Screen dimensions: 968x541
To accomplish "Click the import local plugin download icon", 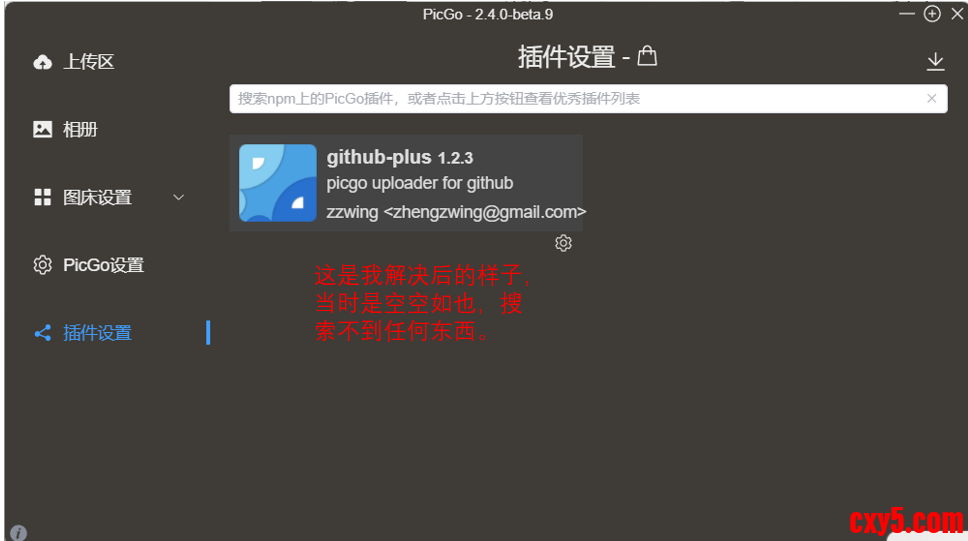I will pos(935,62).
